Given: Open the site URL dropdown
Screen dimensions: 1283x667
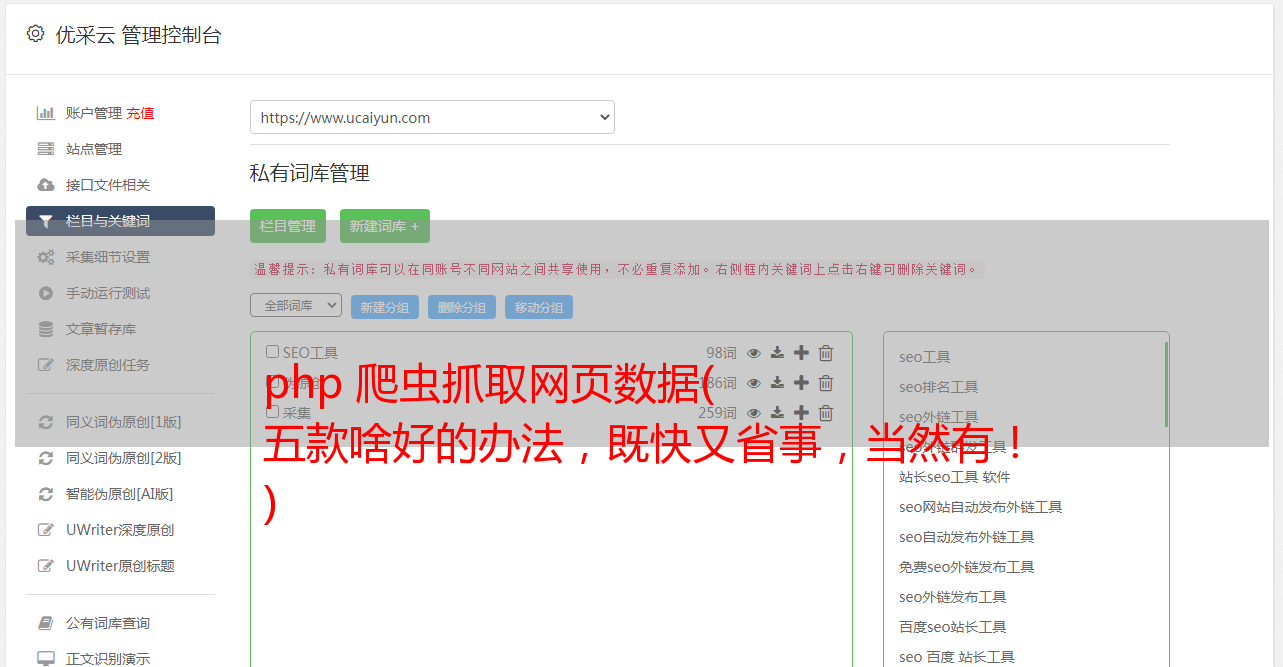Looking at the screenshot, I should [x=432, y=117].
